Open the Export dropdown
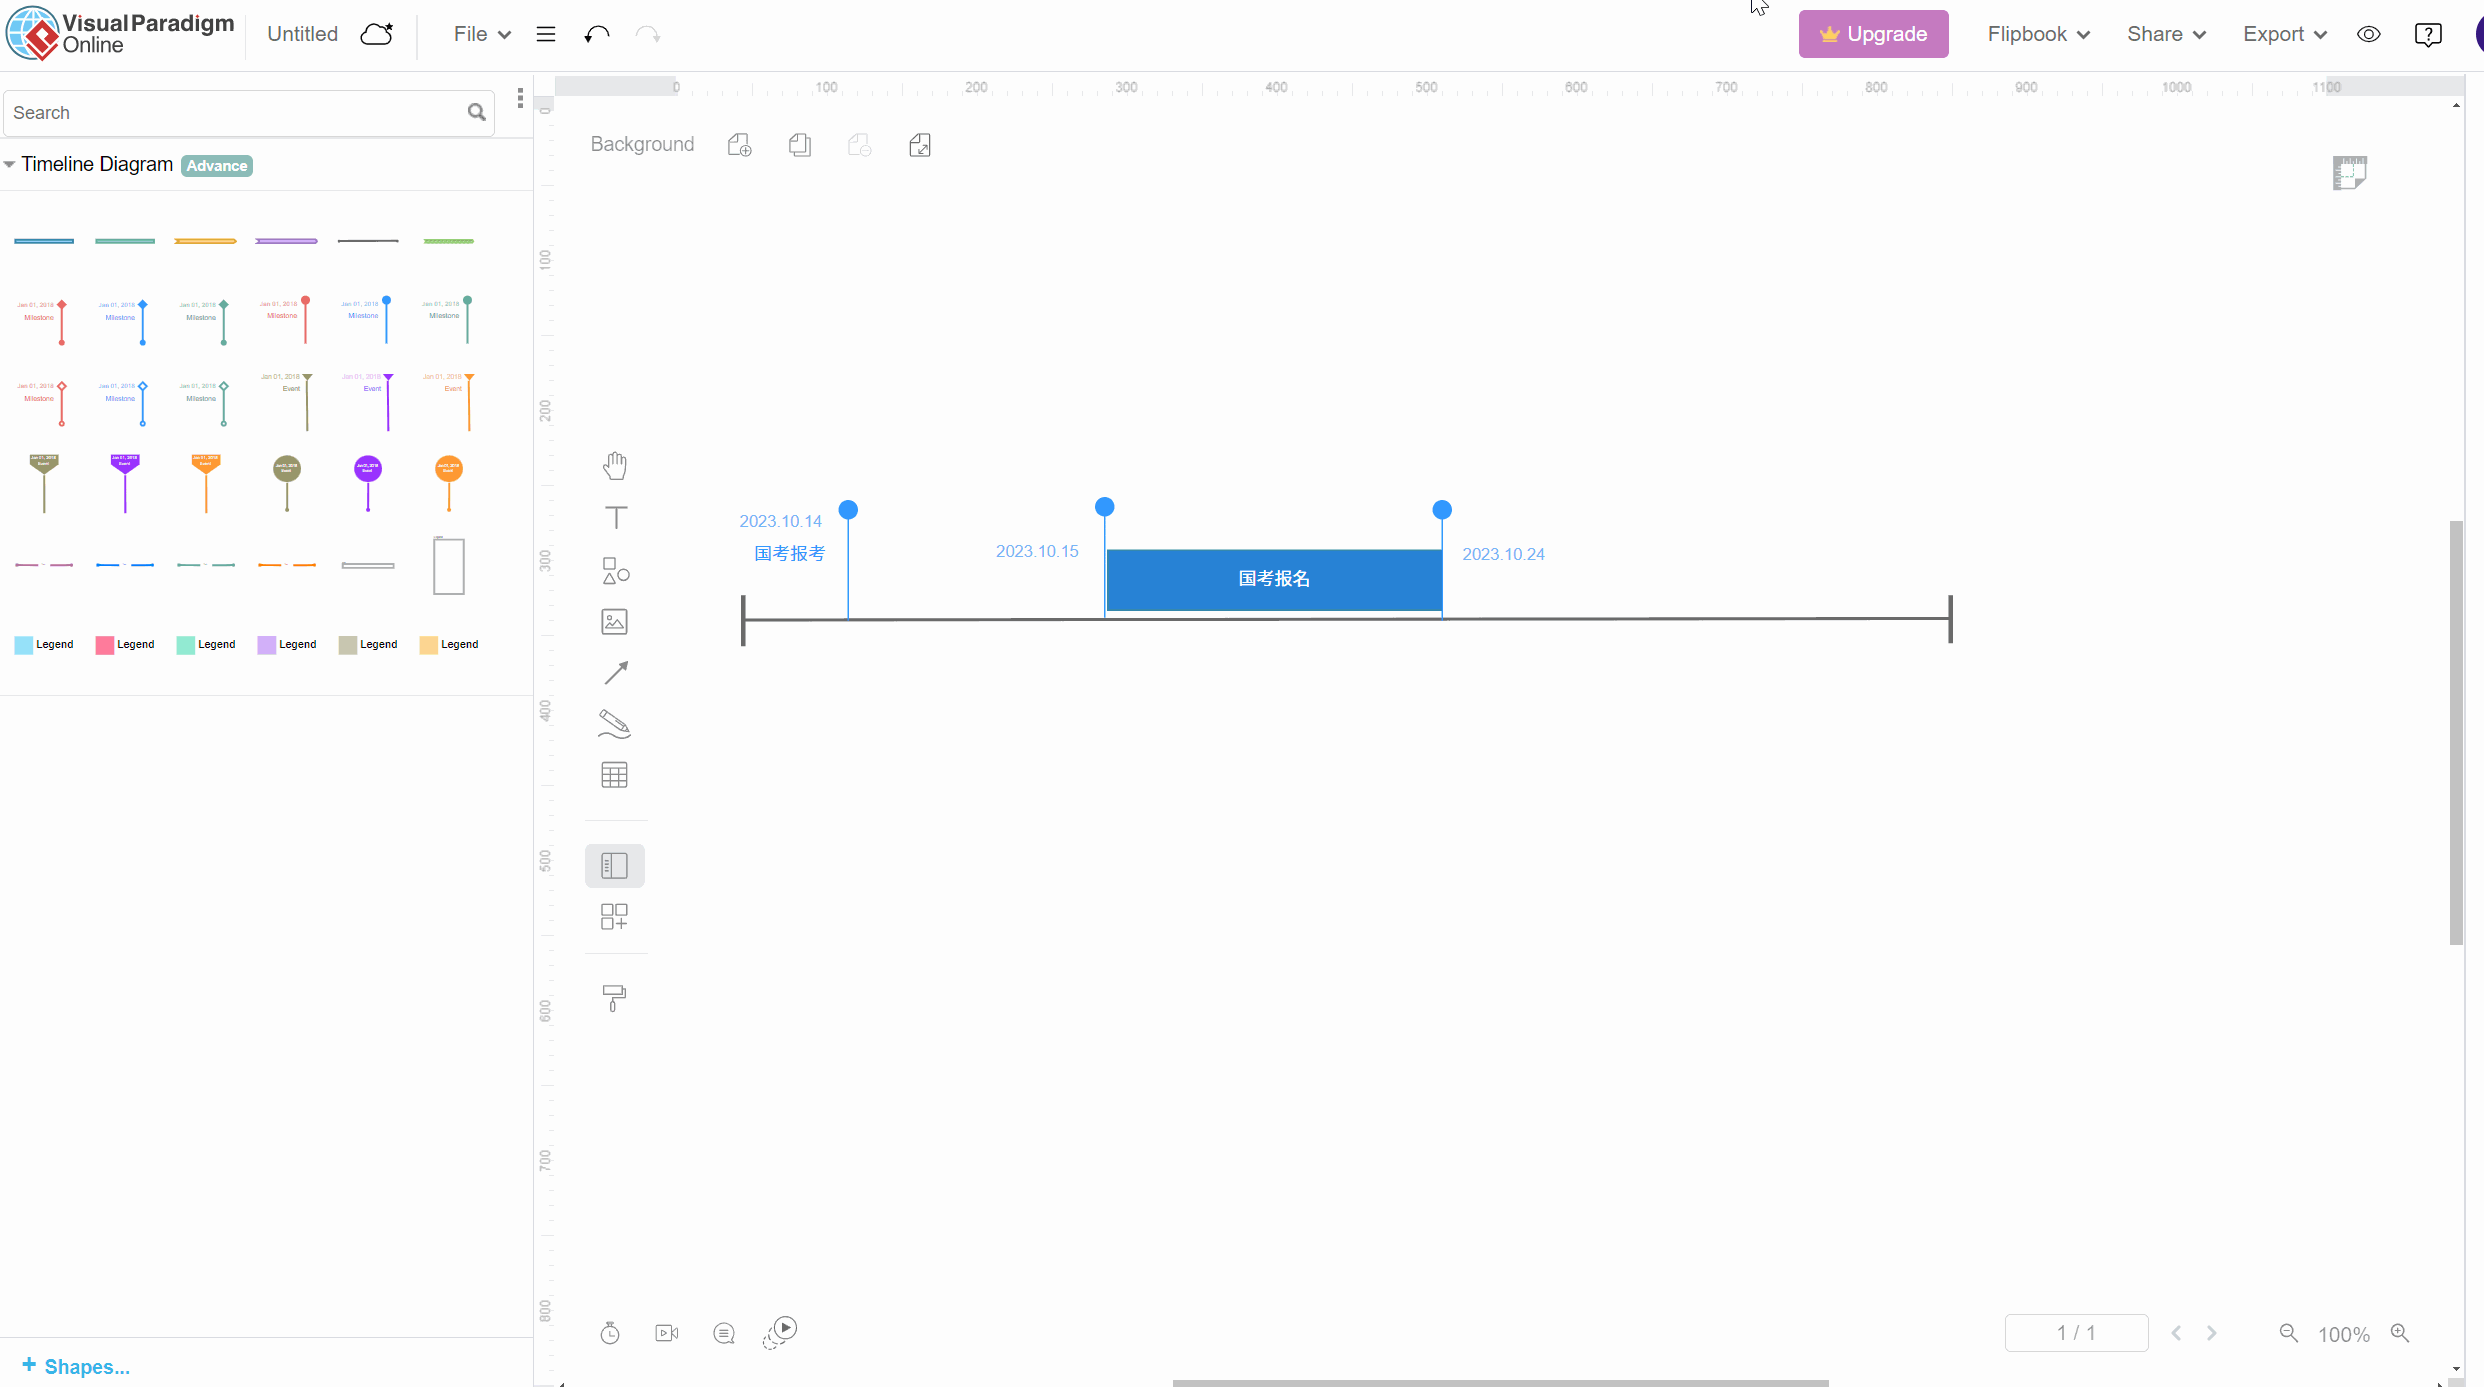Screen dimensions: 2484x1387 [2284, 35]
